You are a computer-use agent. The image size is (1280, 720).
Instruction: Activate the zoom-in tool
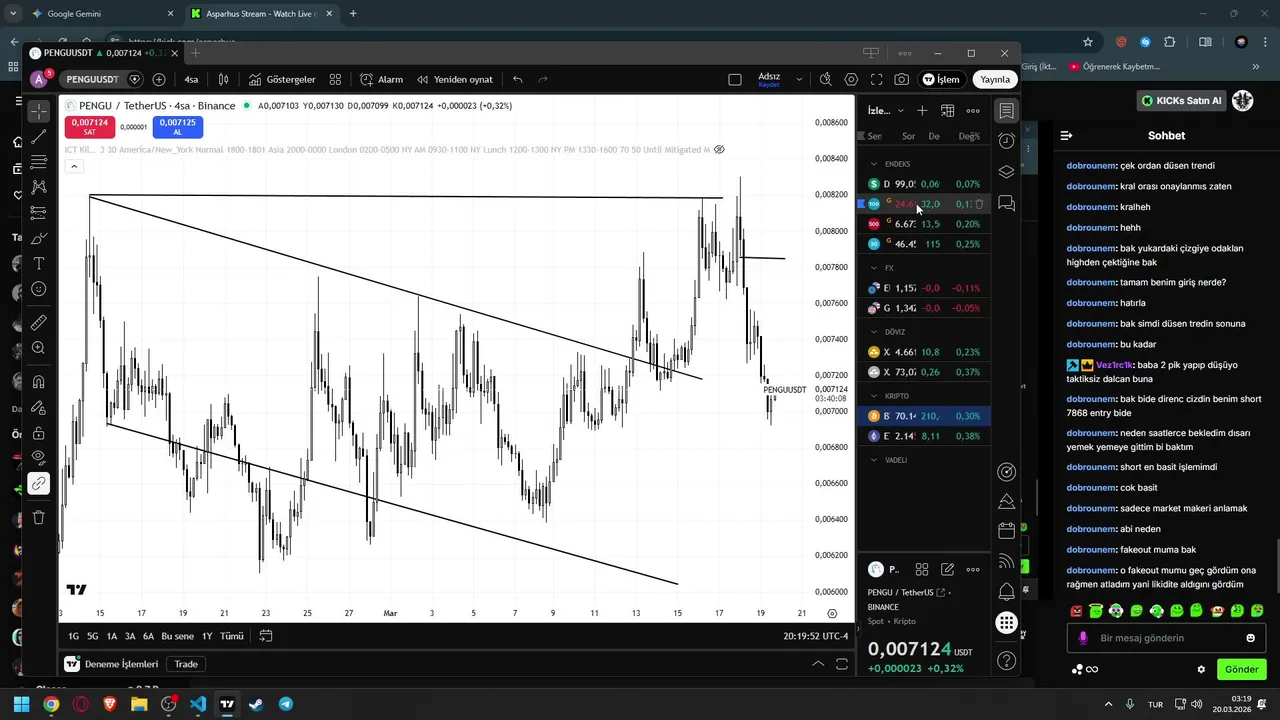click(38, 348)
